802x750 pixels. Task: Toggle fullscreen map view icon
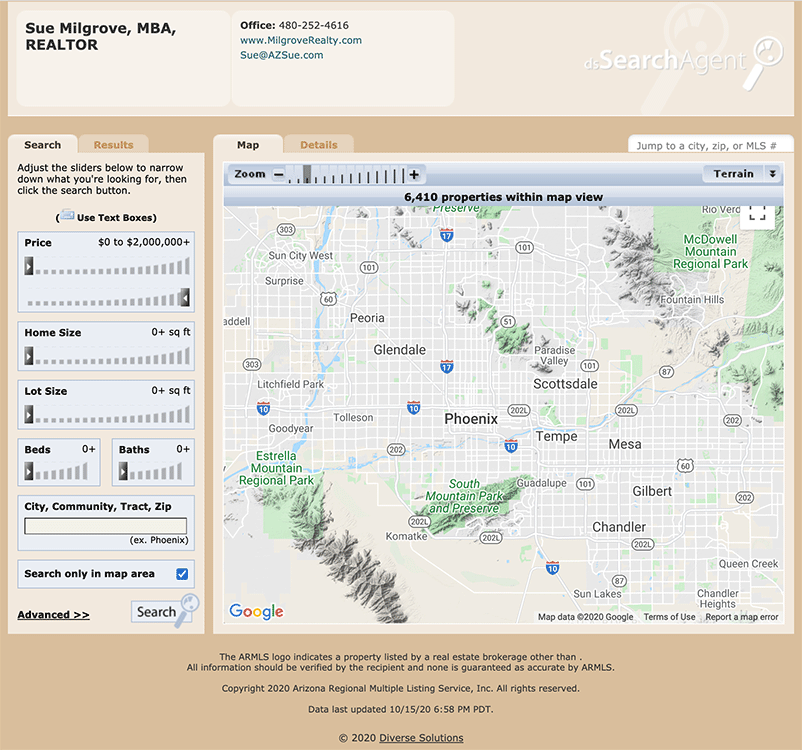(757, 215)
